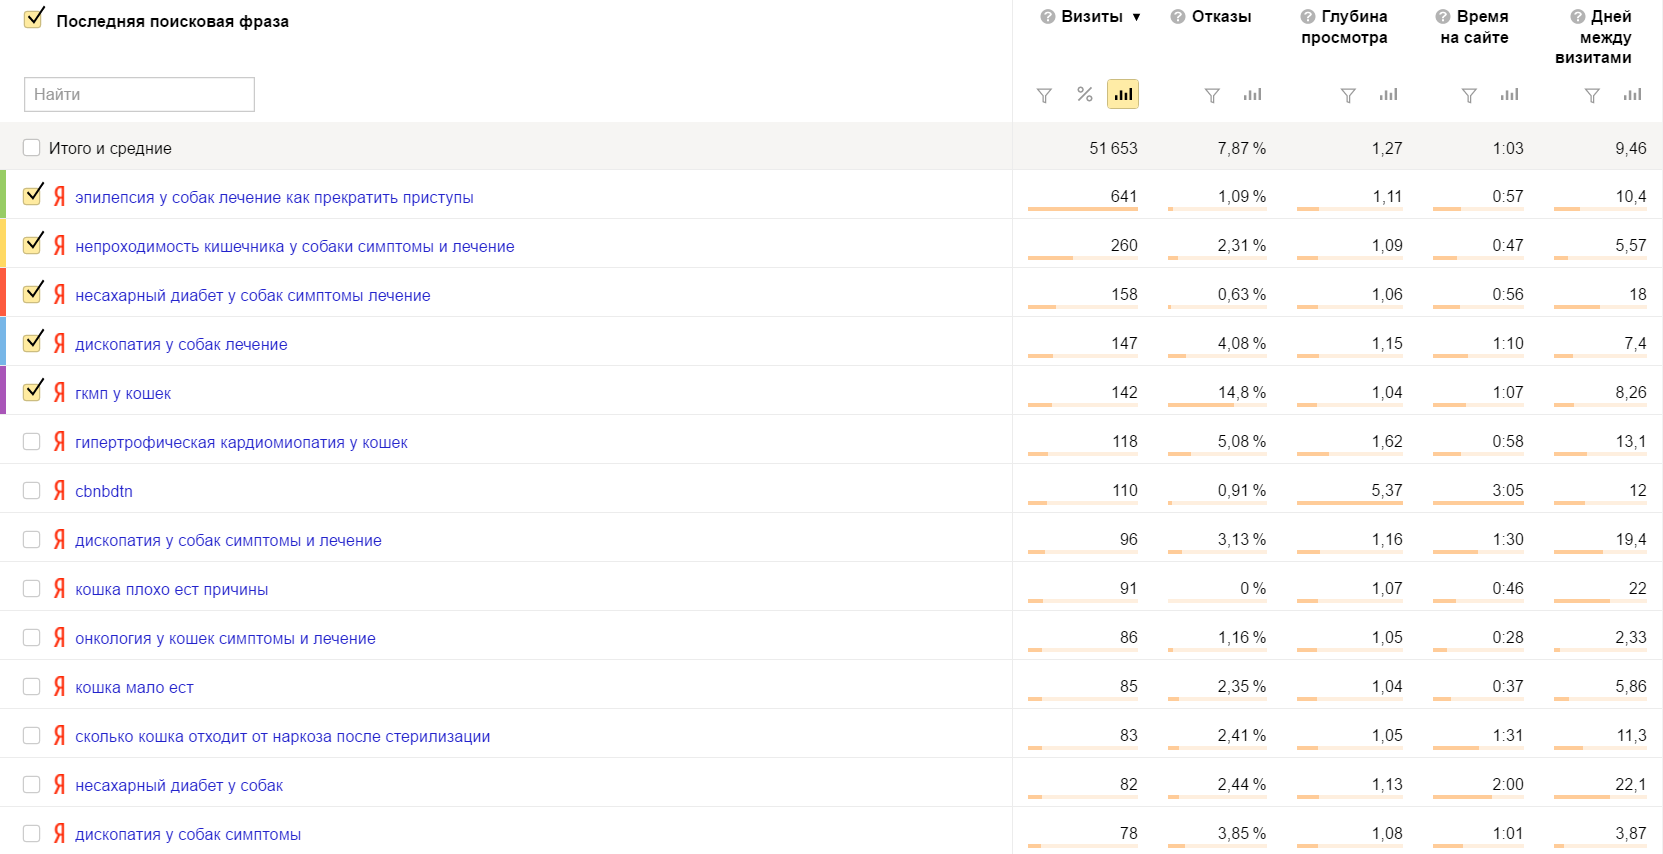Open the filter for Глубина просмотра column

[x=1348, y=95]
